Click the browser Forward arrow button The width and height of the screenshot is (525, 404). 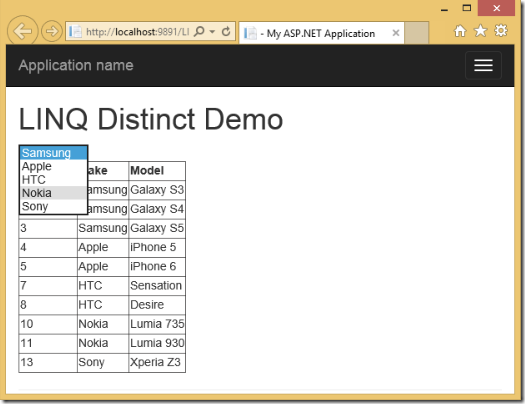click(52, 31)
